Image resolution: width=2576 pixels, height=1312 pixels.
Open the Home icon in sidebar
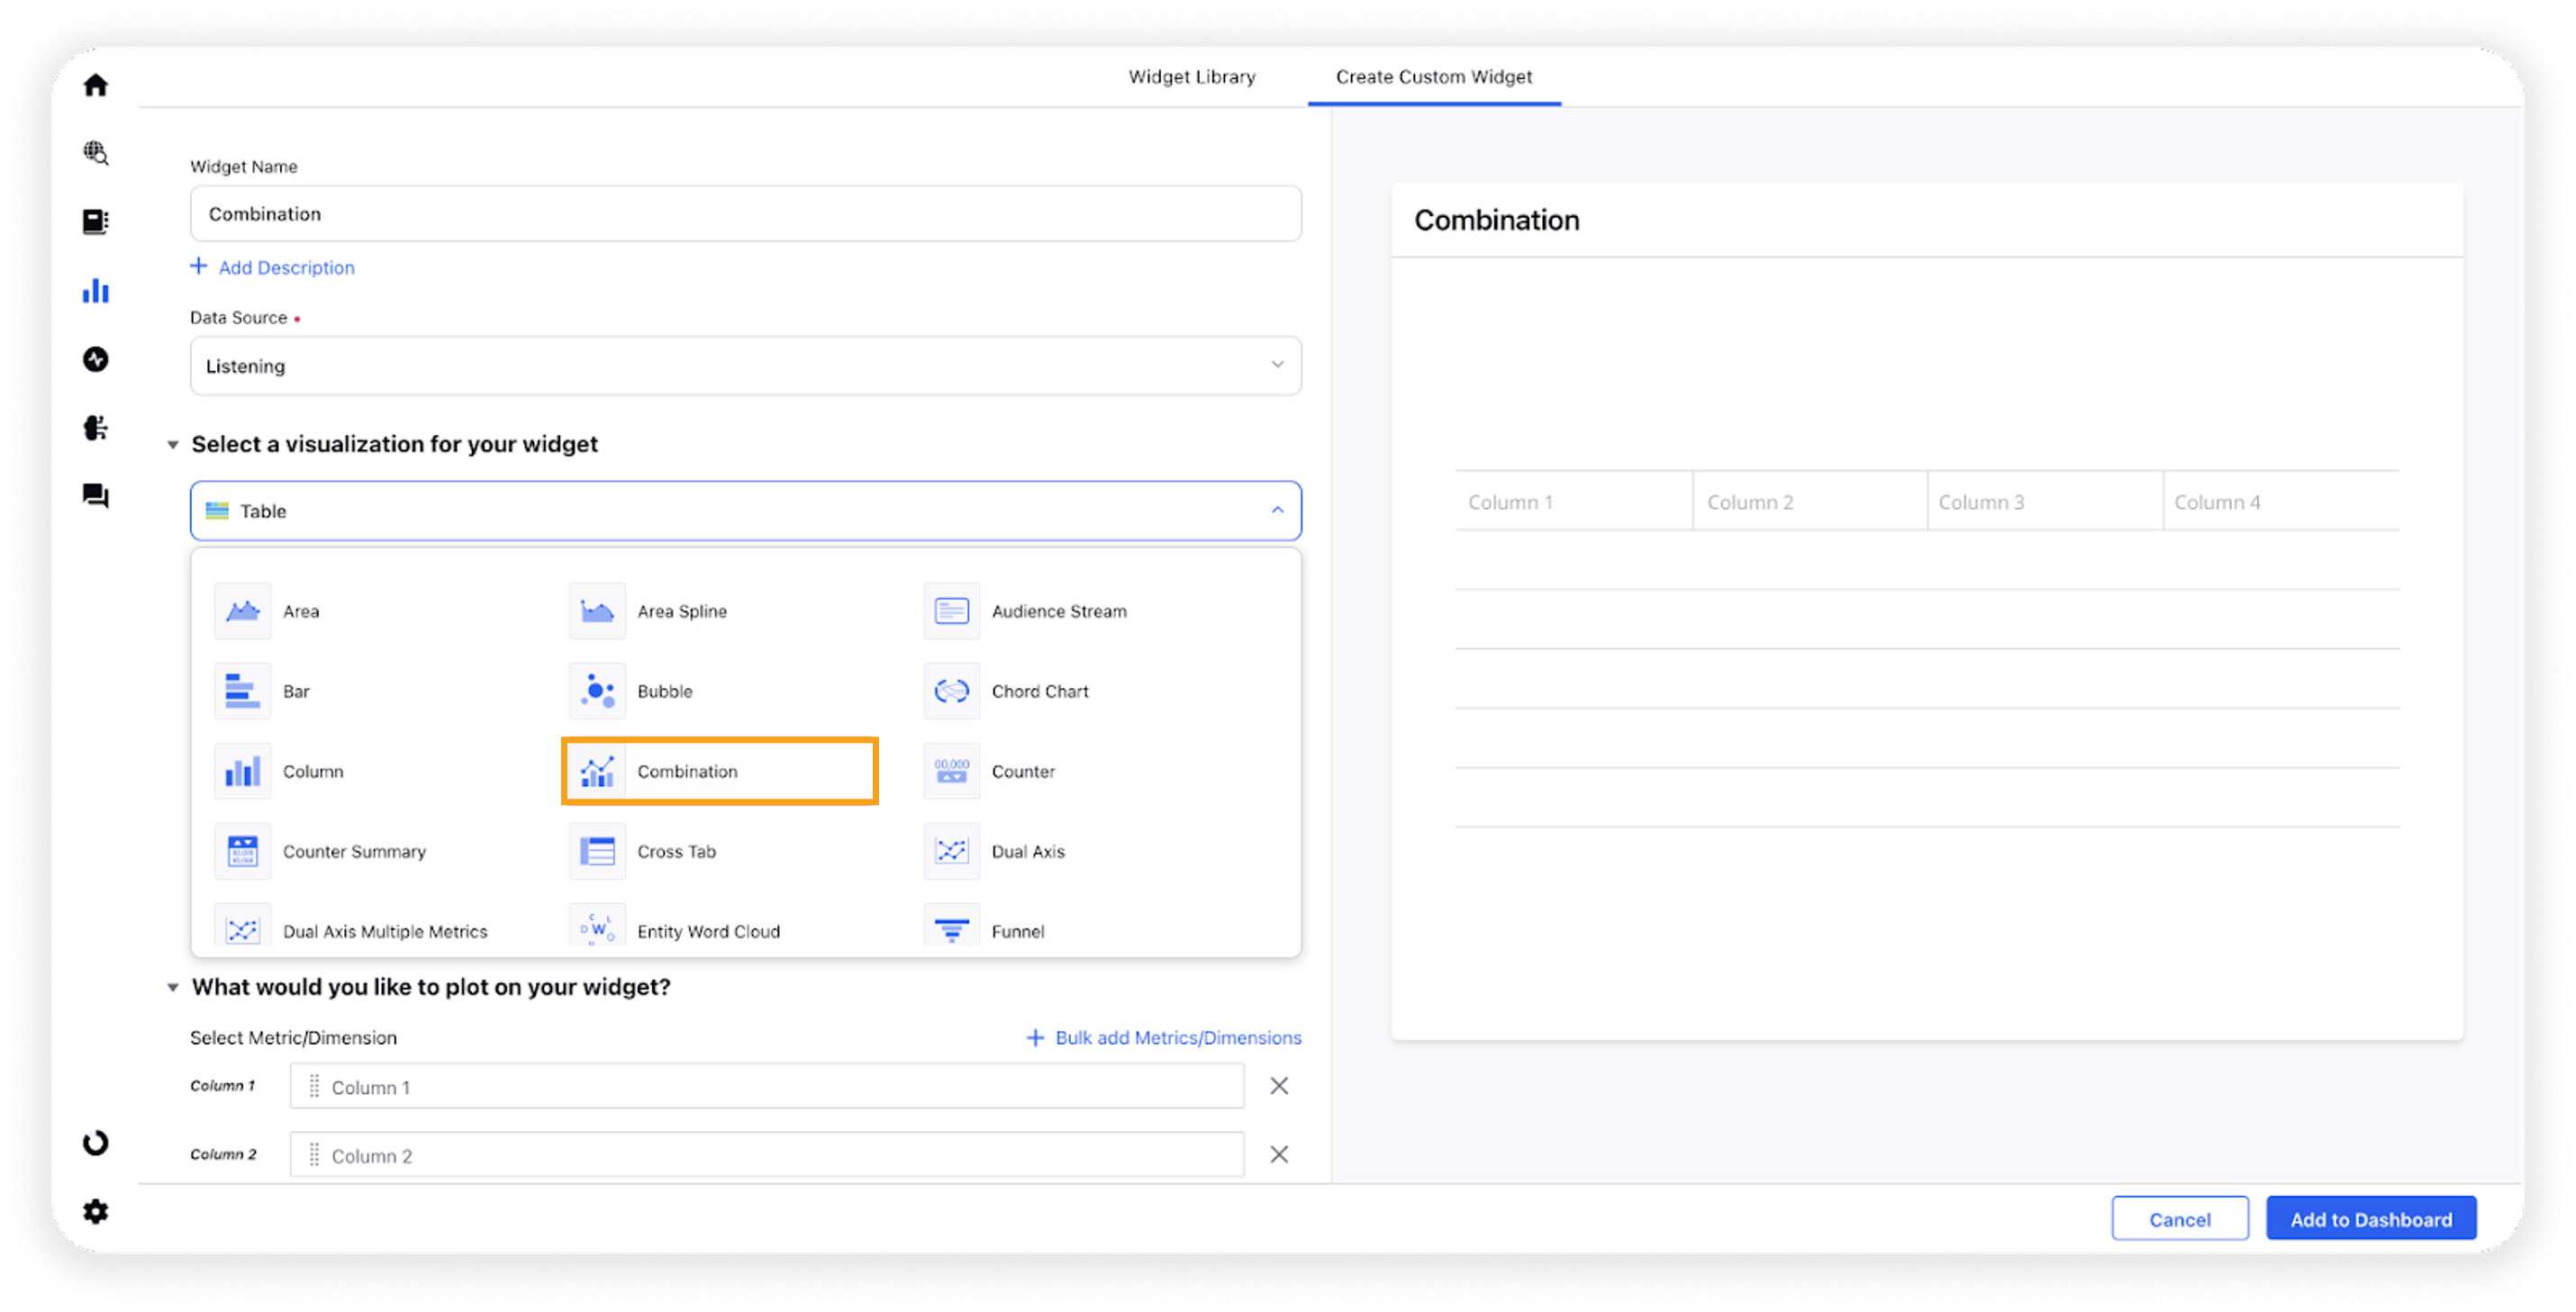tap(96, 85)
